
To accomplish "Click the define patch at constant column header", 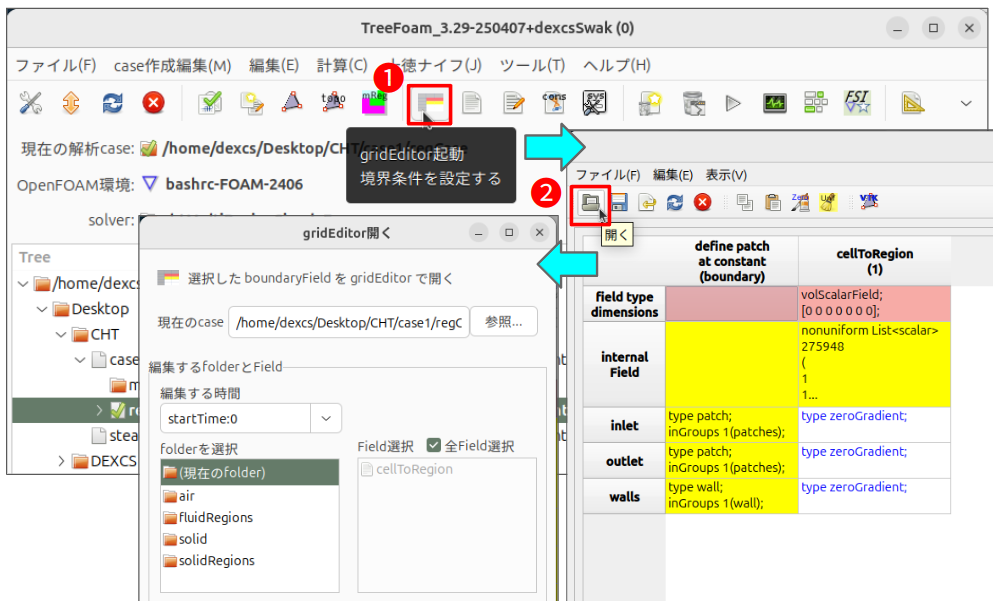I will tap(731, 261).
